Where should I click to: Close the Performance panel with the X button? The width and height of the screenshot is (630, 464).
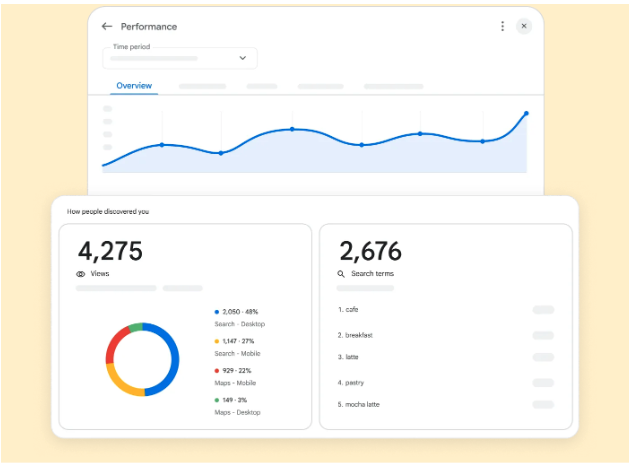click(x=524, y=26)
